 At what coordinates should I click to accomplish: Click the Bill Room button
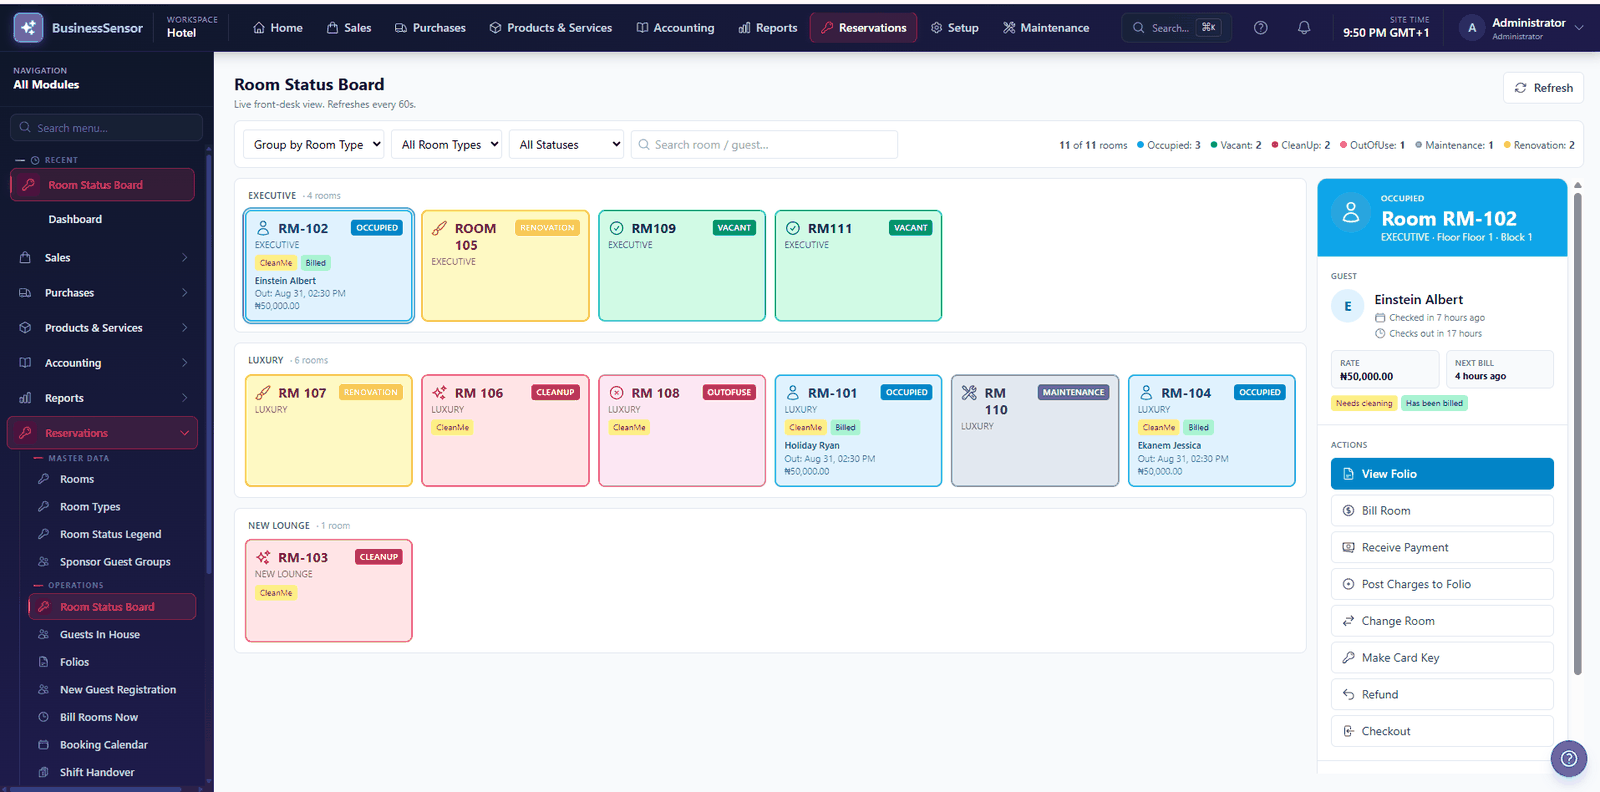click(1442, 511)
